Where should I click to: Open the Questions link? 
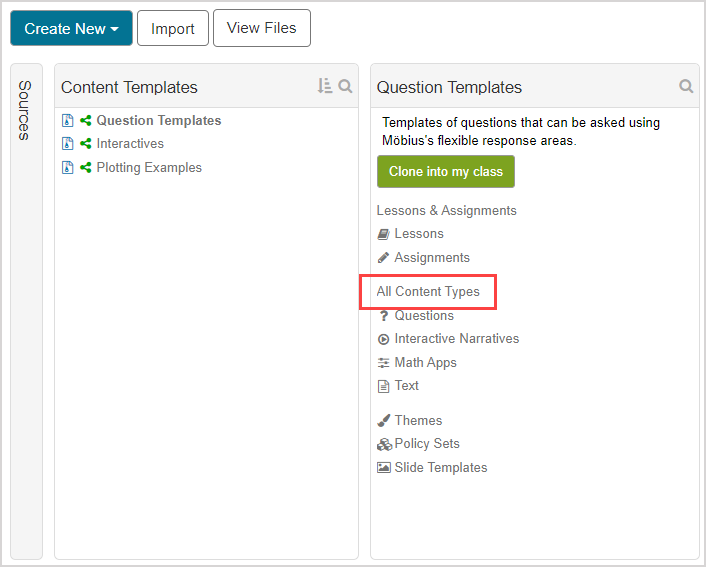pyautogui.click(x=424, y=316)
